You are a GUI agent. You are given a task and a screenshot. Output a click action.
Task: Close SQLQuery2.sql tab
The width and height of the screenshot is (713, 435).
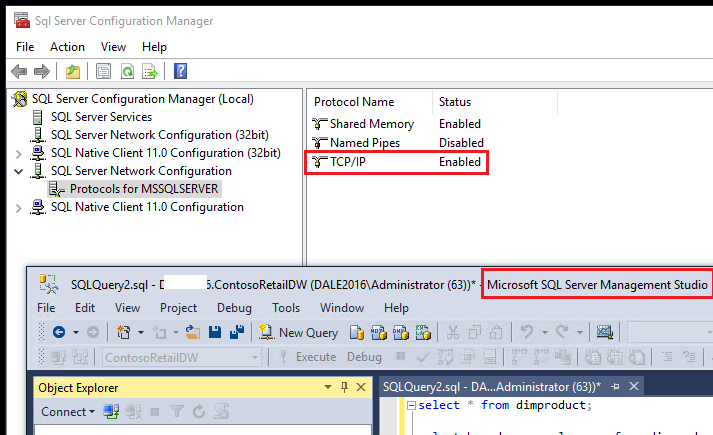[634, 387]
